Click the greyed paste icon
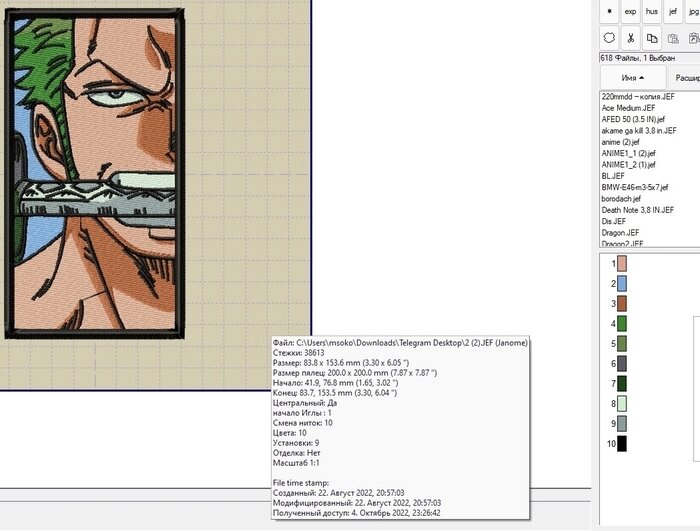 click(673, 38)
